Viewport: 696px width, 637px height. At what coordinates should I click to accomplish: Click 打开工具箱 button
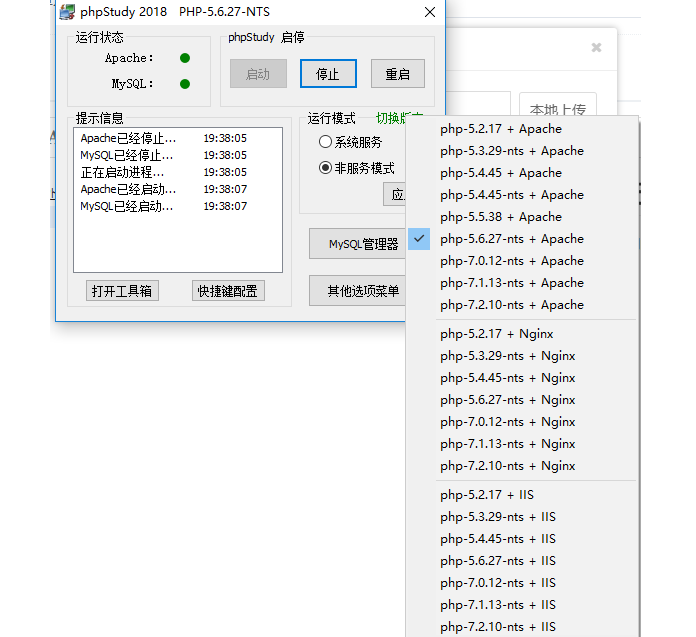pos(122,291)
